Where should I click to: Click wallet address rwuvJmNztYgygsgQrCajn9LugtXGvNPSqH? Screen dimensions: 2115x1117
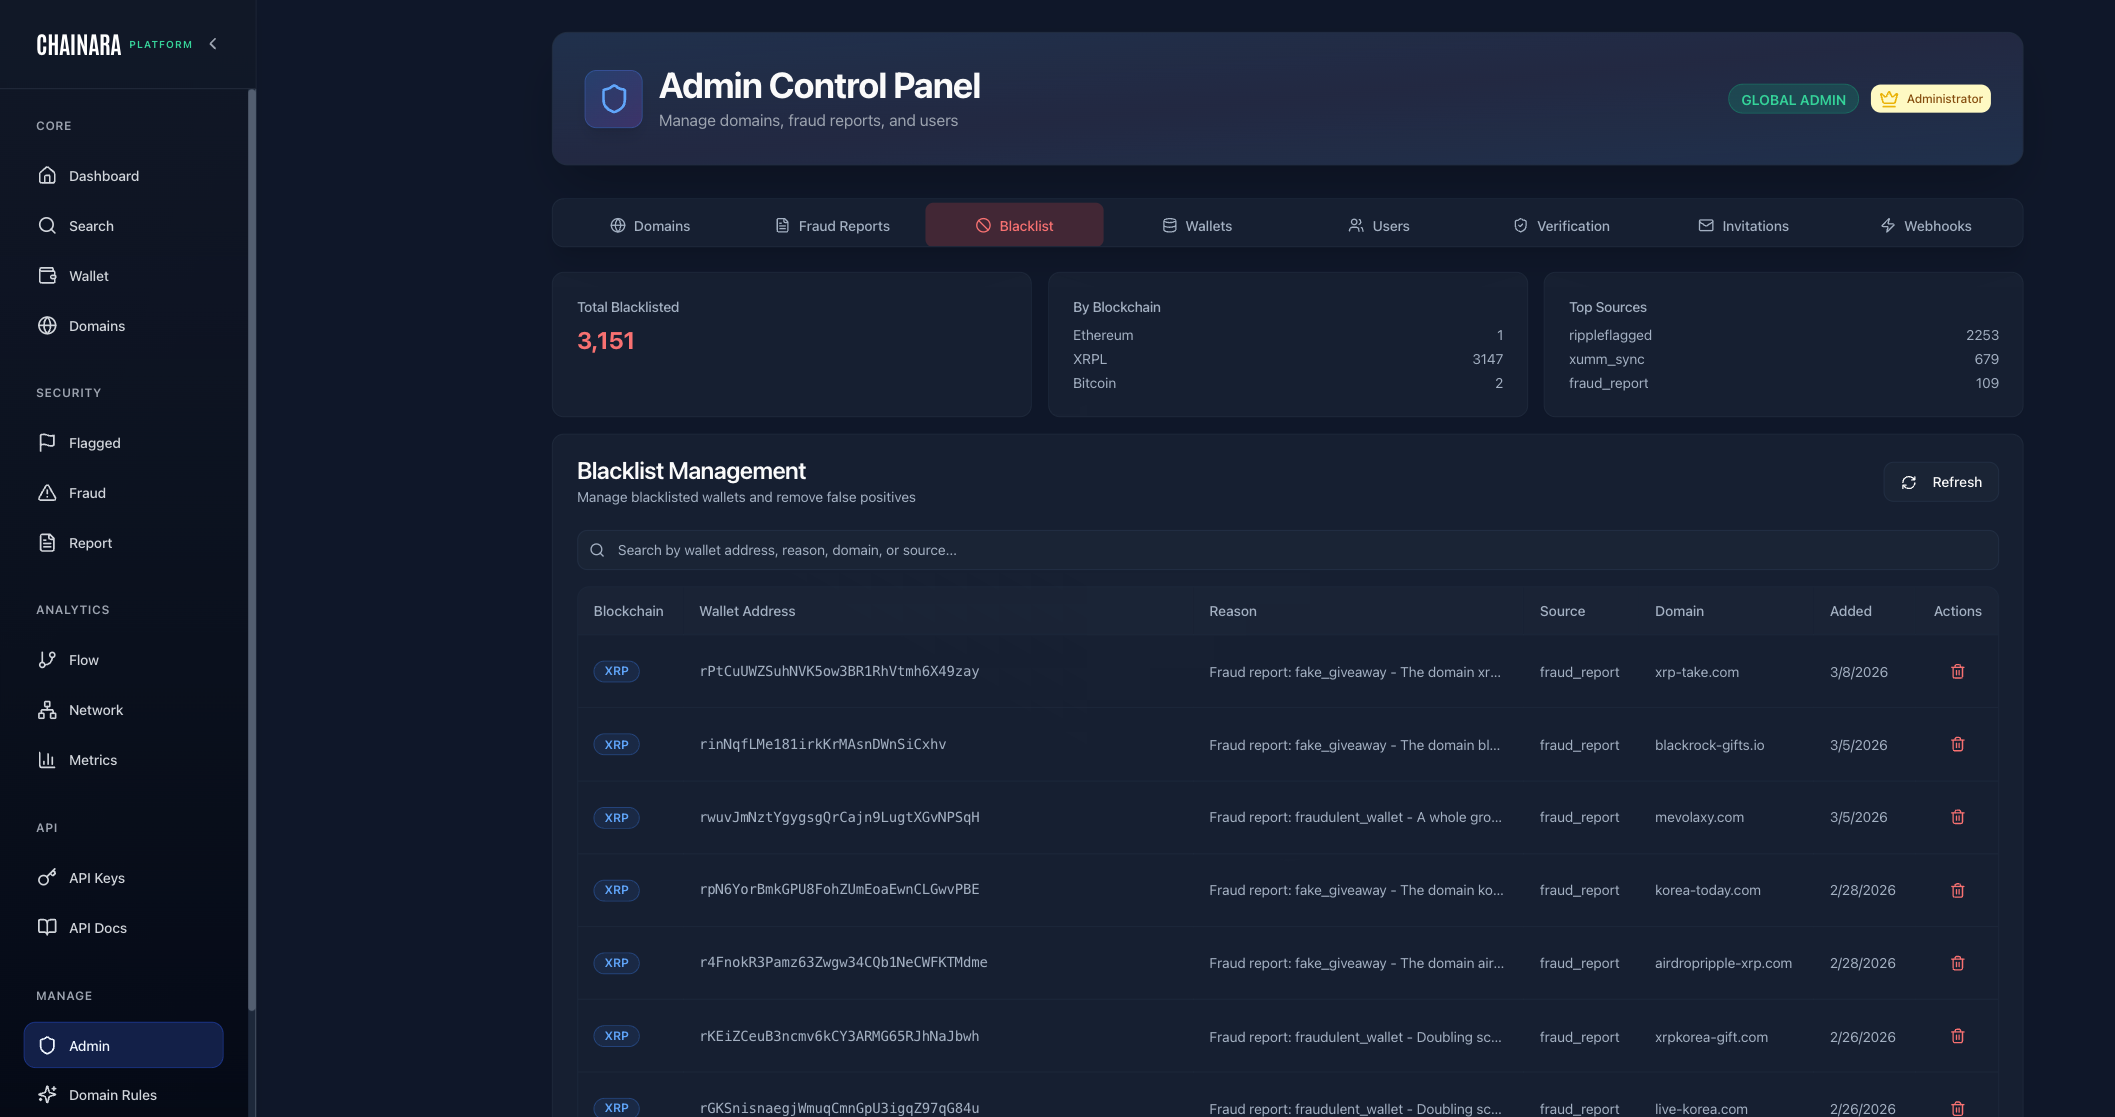click(839, 817)
